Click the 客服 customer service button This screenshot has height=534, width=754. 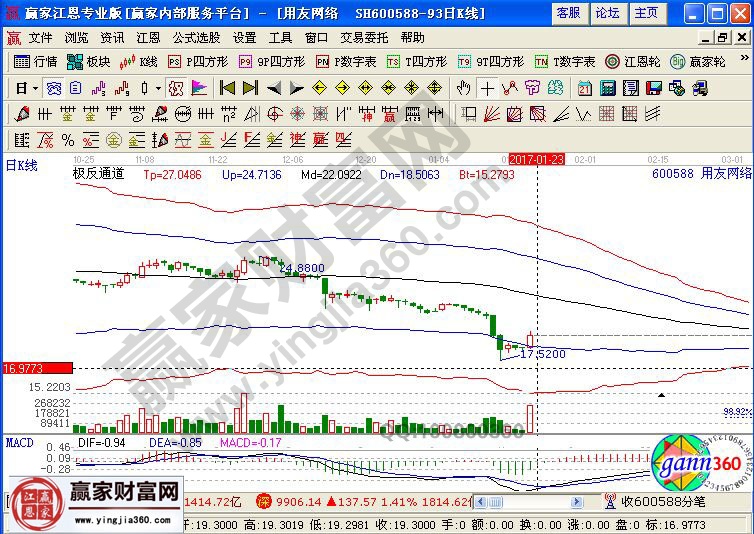click(568, 13)
